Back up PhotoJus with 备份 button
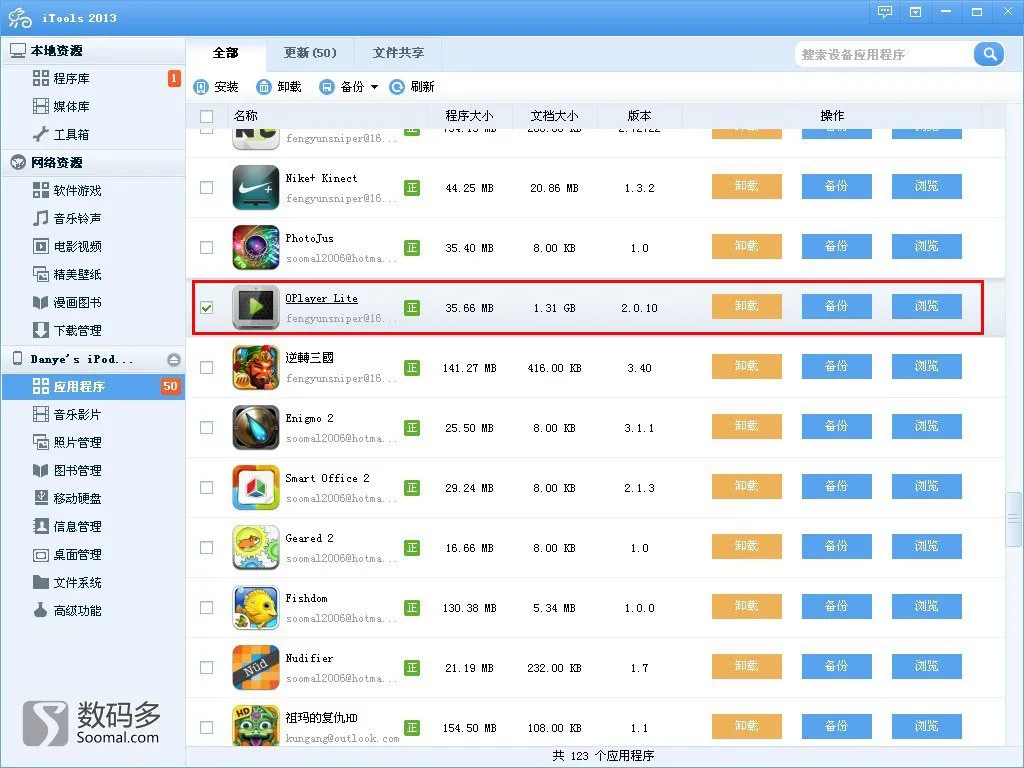The width and height of the screenshot is (1024, 768). click(x=837, y=247)
